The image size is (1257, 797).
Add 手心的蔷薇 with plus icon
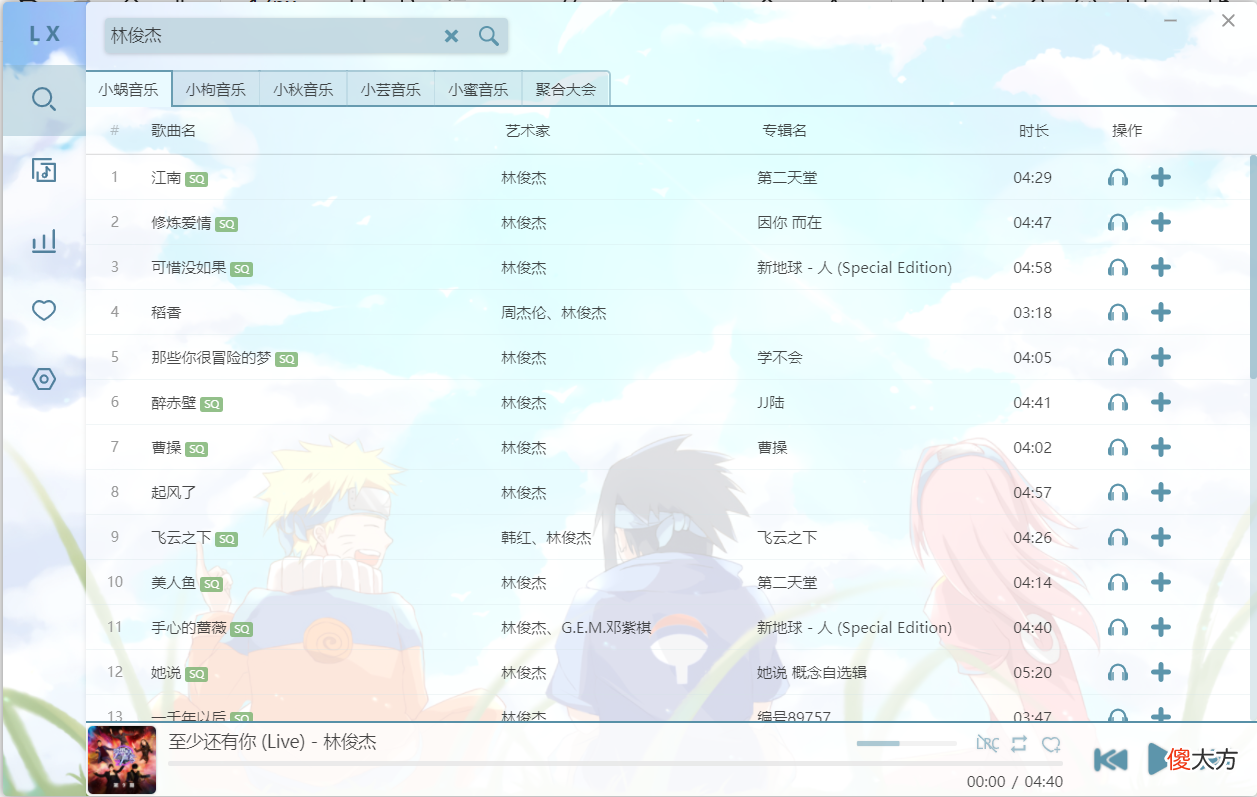1160,627
